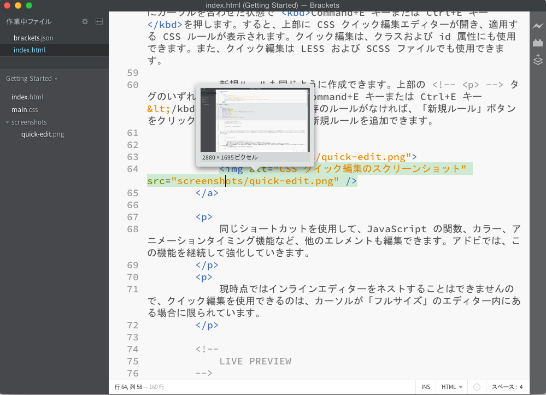Open the HTML language mode dropdown
The height and width of the screenshot is (395, 546).
tap(452, 387)
